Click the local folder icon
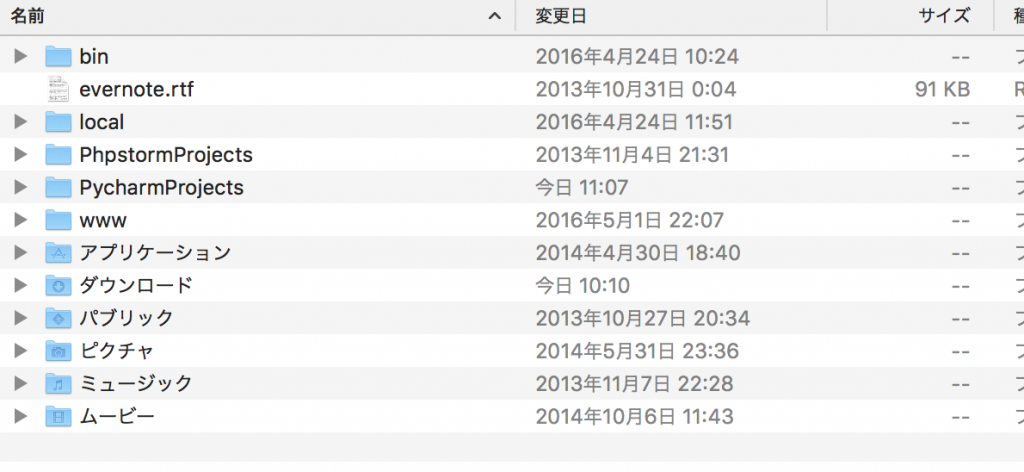The width and height of the screenshot is (1024, 472). (59, 122)
